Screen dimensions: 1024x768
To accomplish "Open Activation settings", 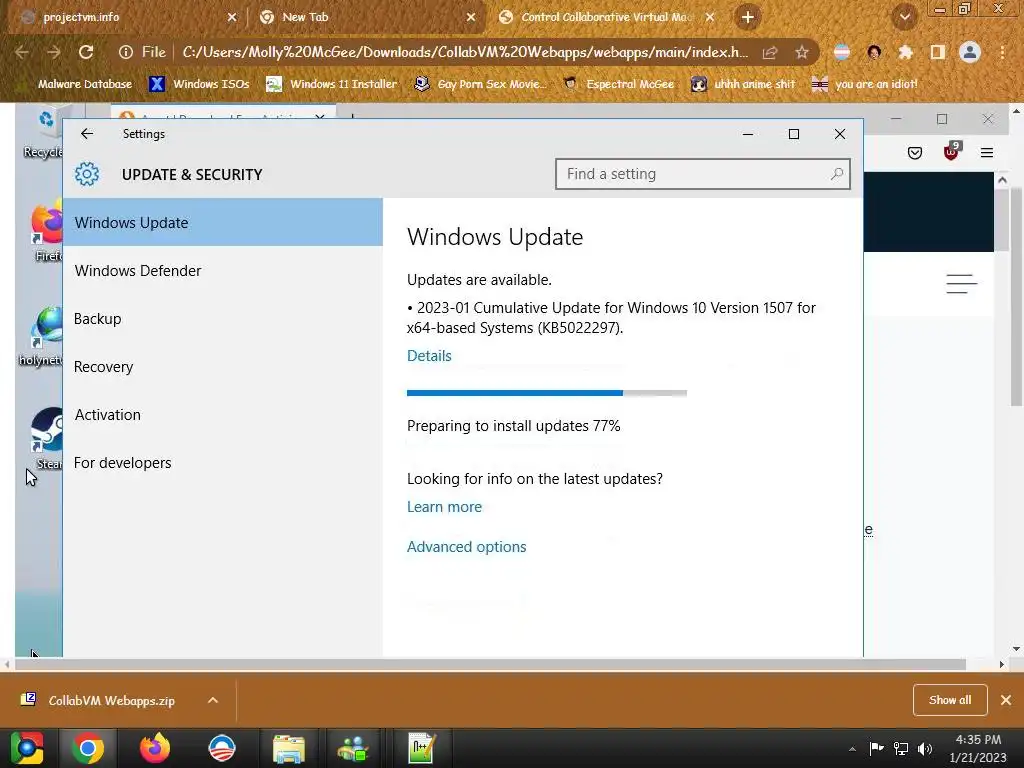I will (x=223, y=415).
